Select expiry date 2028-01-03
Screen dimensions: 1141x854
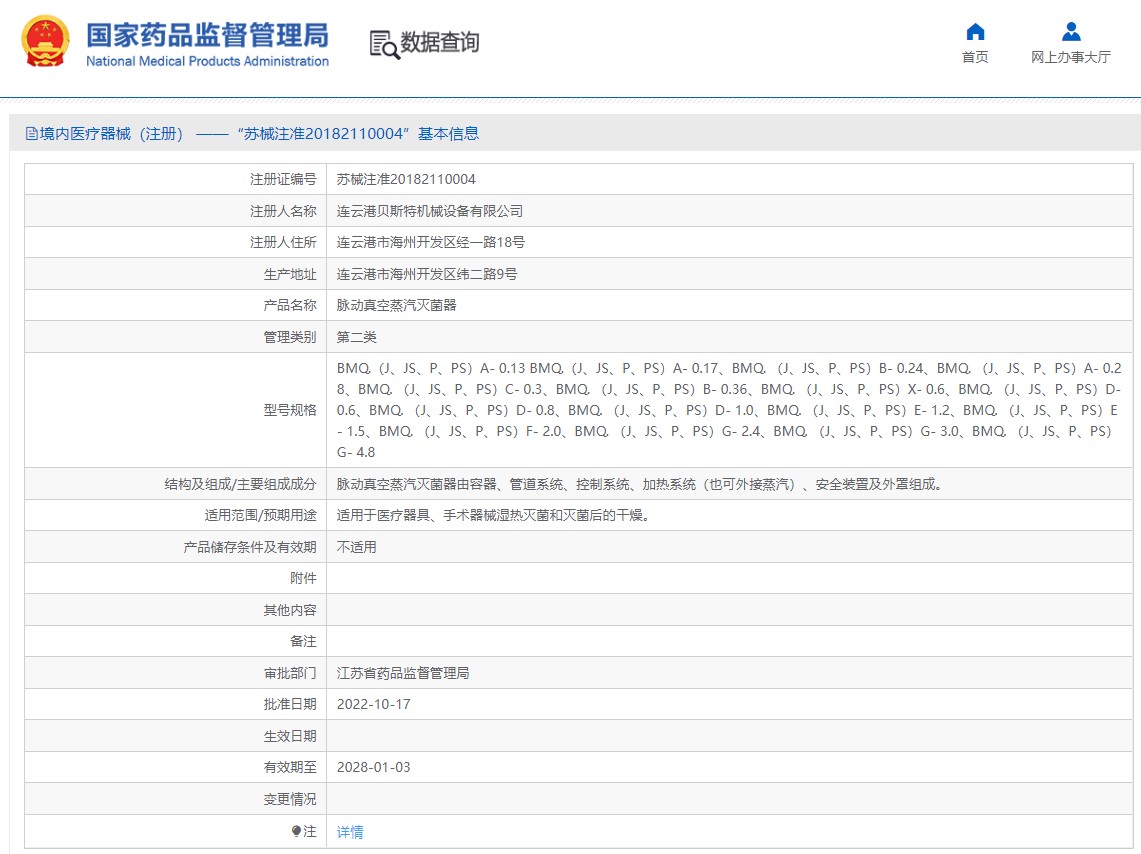(373, 767)
